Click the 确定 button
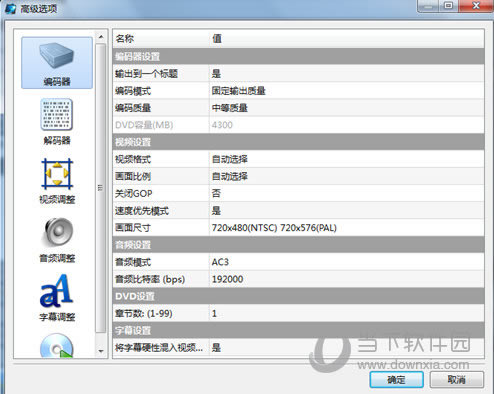The height and width of the screenshot is (394, 494). click(396, 379)
